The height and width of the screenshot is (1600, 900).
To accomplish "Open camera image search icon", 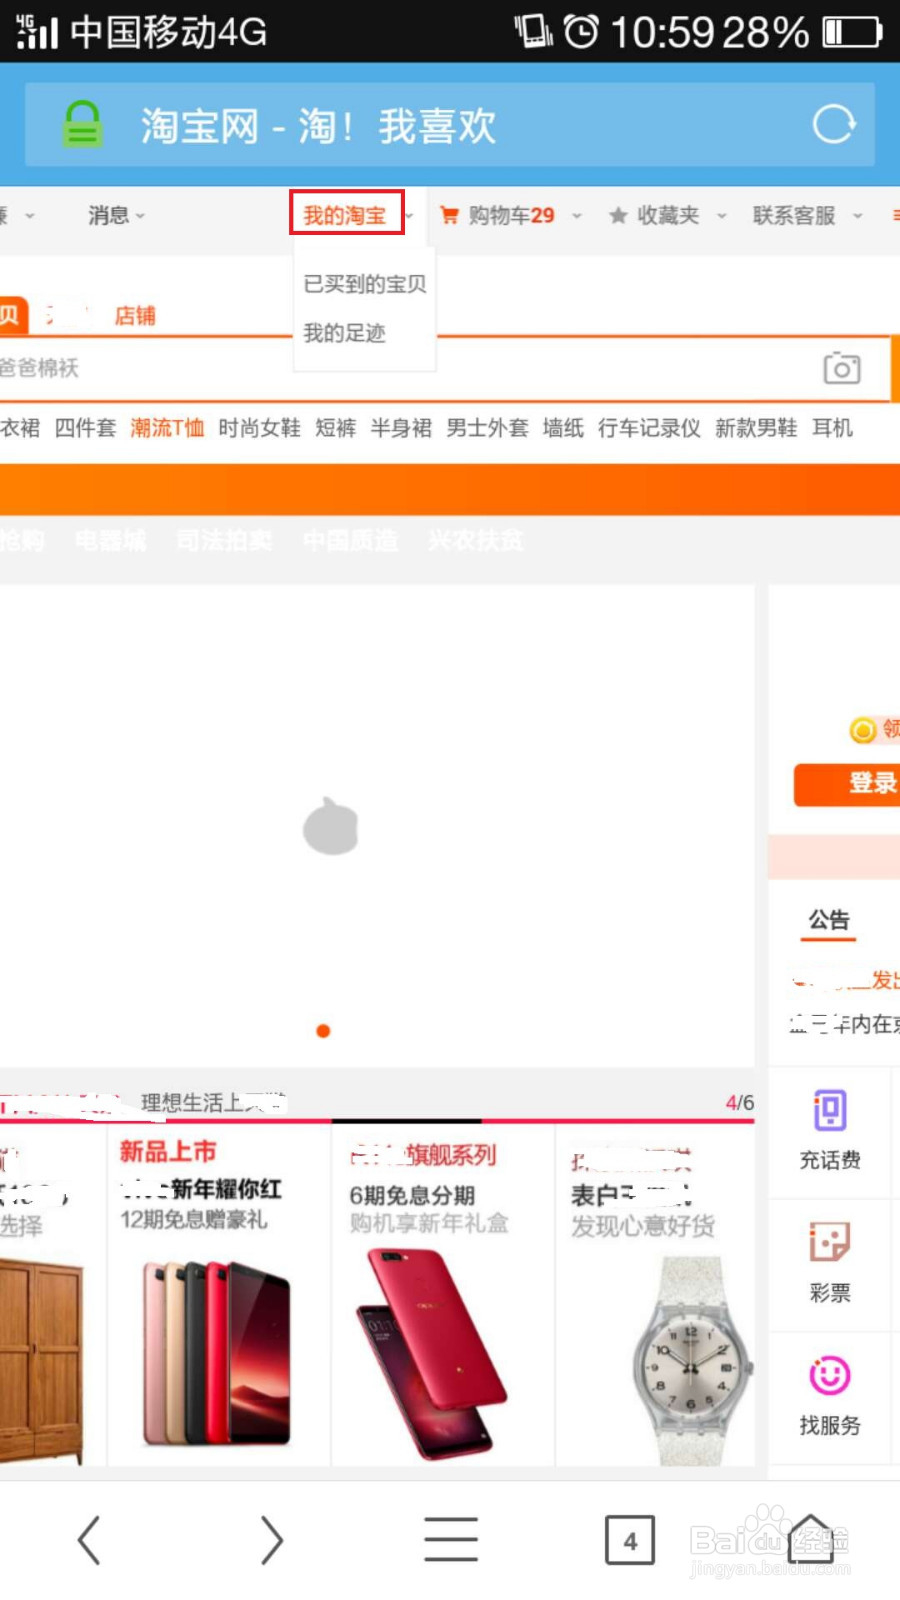I will [842, 368].
